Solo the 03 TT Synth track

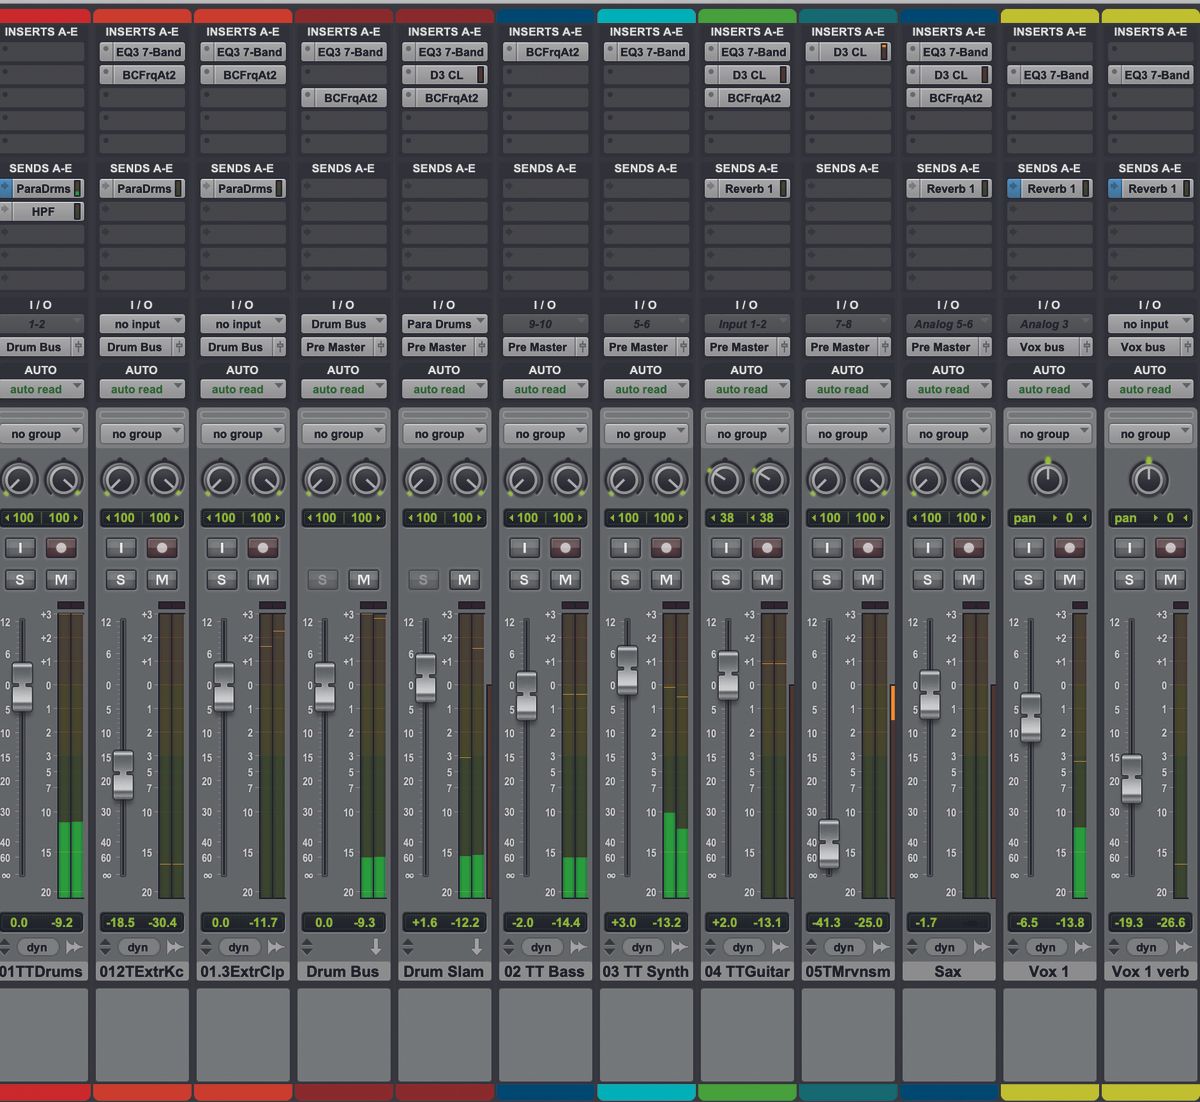[x=625, y=579]
